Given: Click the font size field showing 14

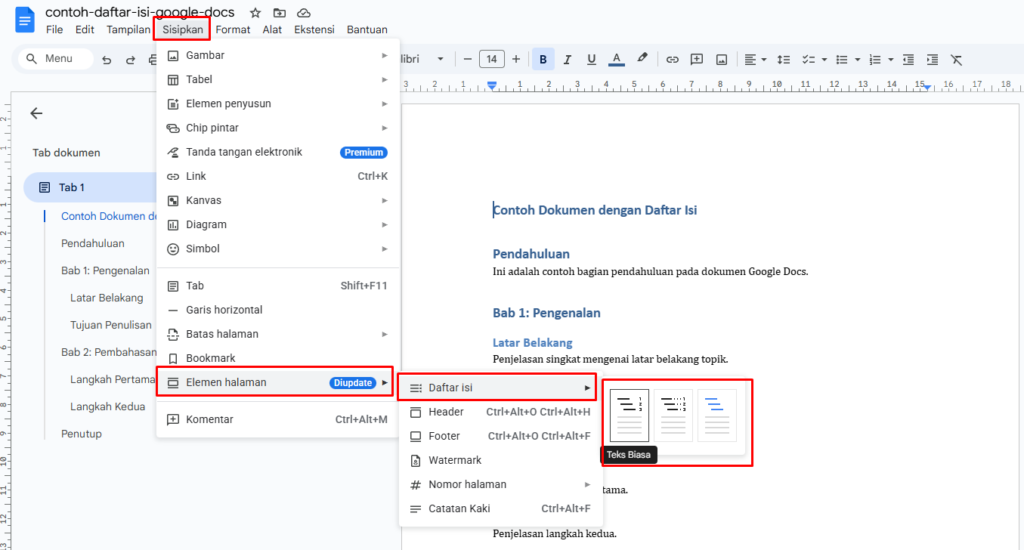Looking at the screenshot, I should (492, 59).
